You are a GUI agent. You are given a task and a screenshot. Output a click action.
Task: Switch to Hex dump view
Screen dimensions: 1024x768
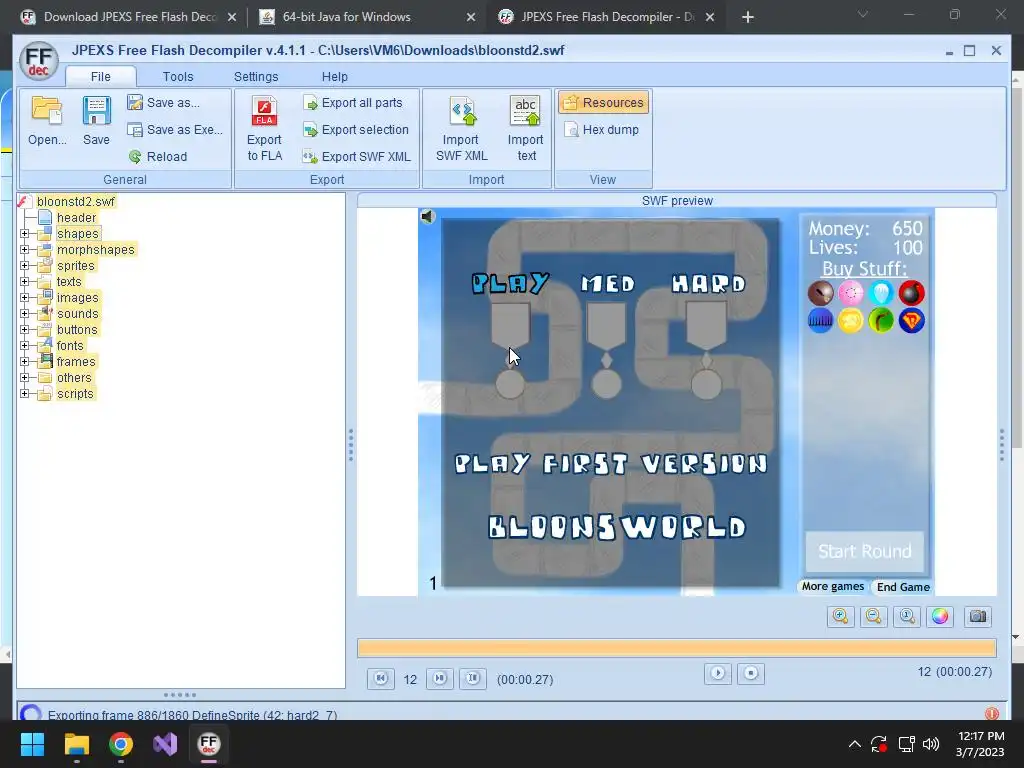point(601,129)
